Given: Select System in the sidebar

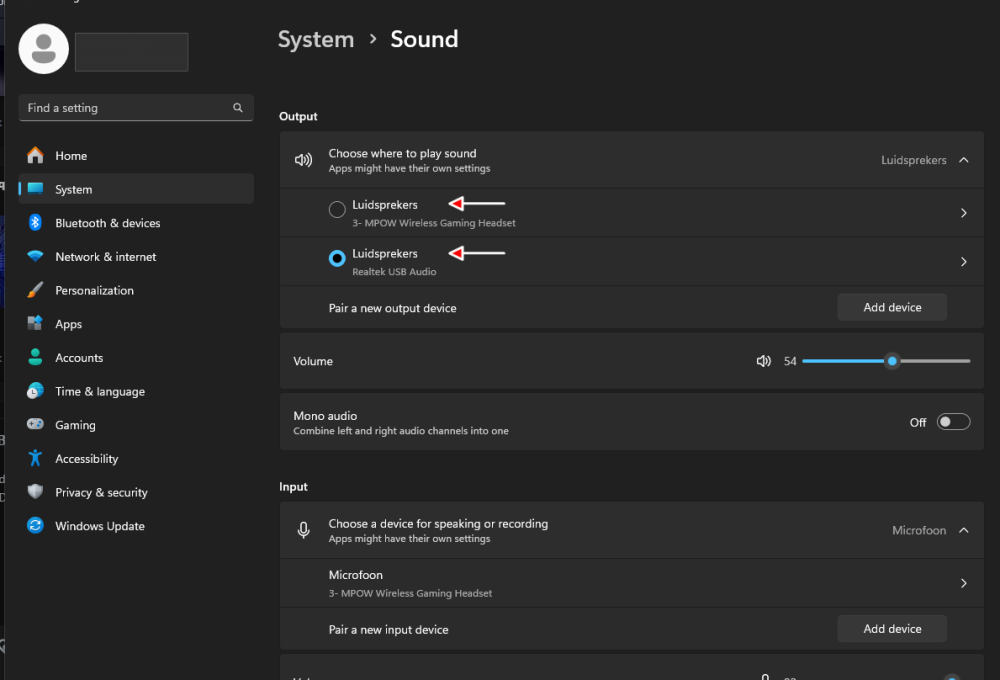Looking at the screenshot, I should pyautogui.click(x=75, y=188).
